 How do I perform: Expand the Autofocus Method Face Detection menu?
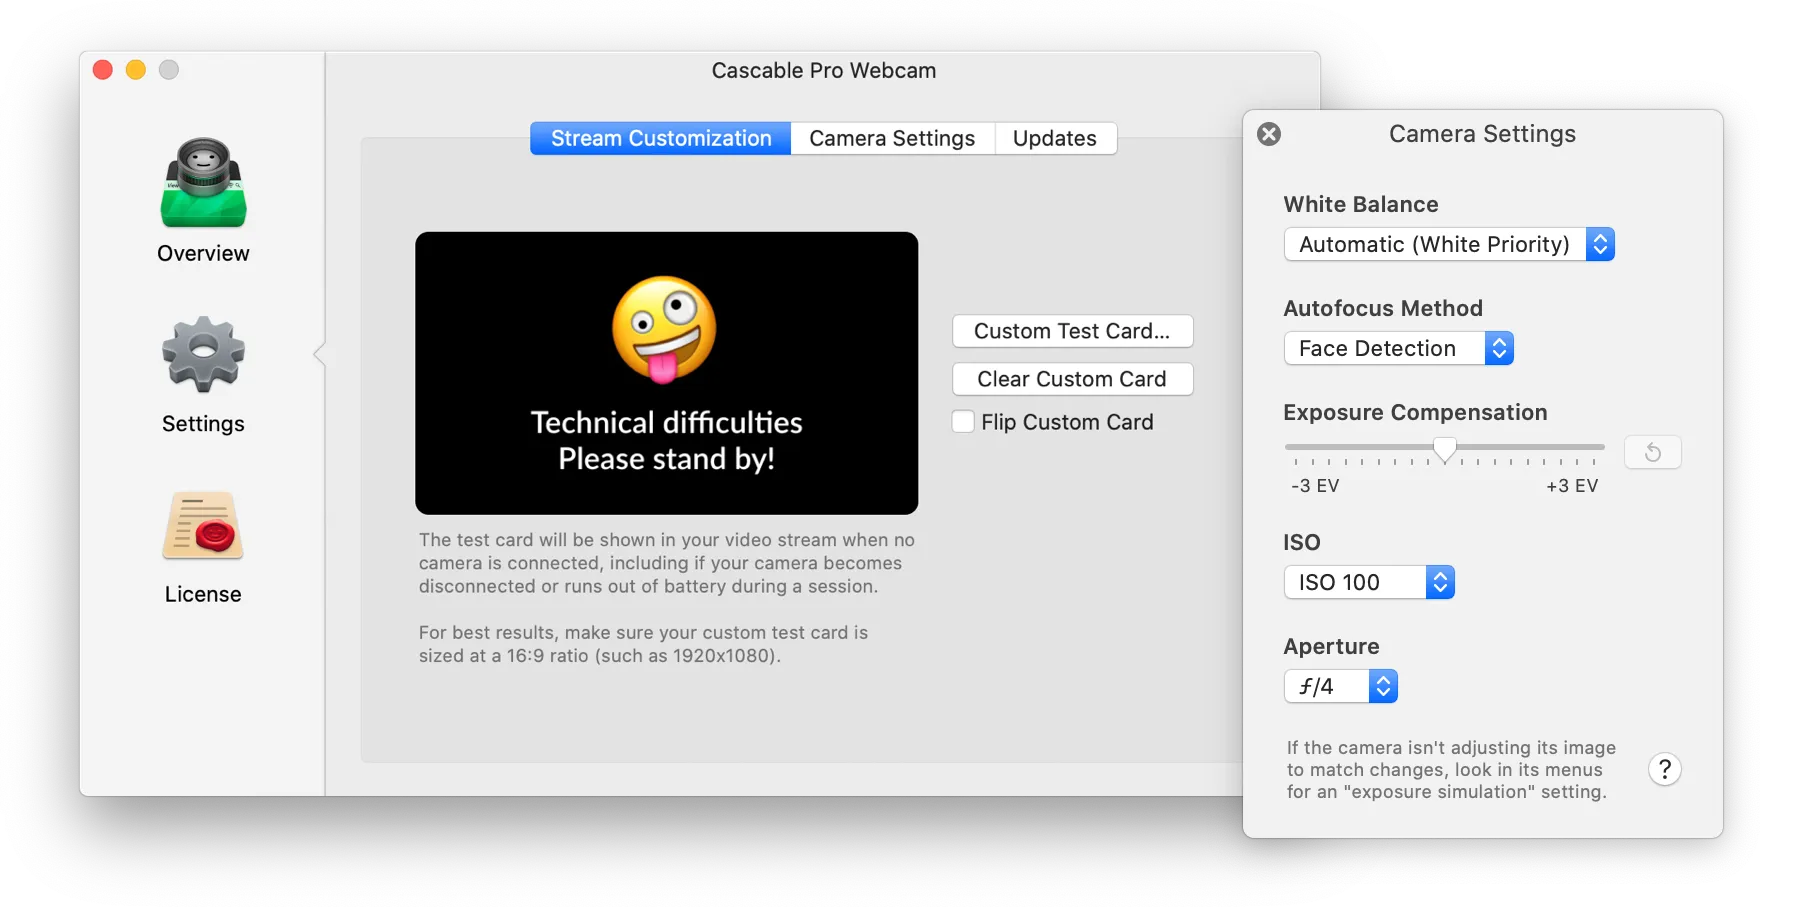pos(1397,349)
